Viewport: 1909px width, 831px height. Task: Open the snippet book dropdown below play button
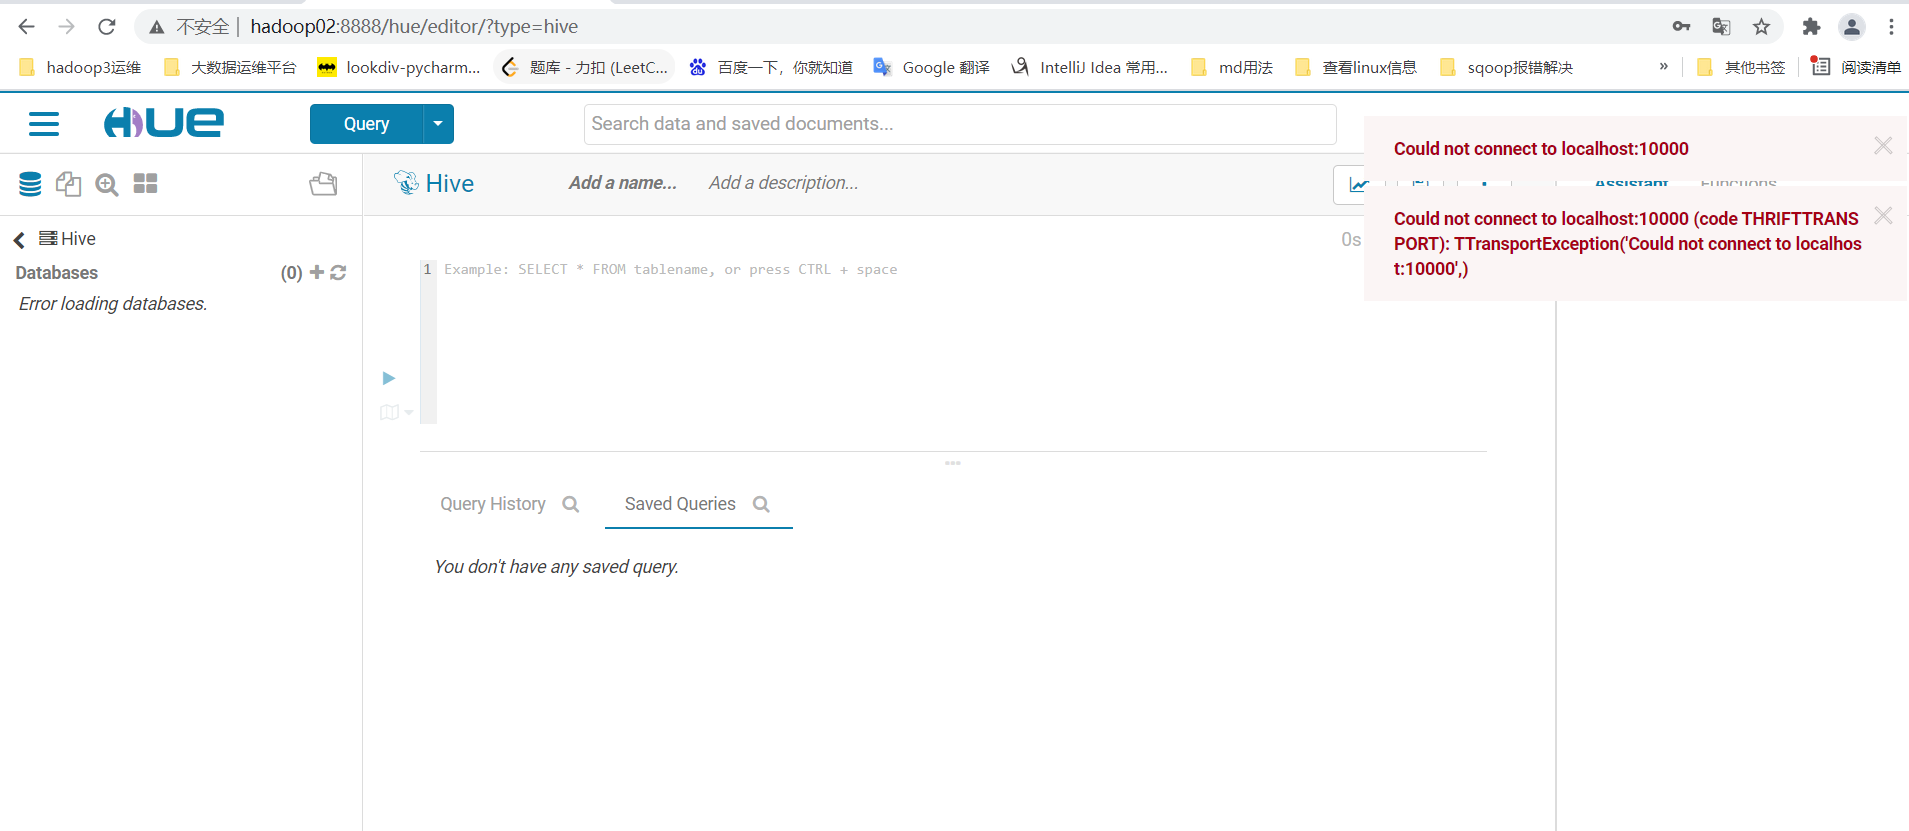[x=396, y=412]
